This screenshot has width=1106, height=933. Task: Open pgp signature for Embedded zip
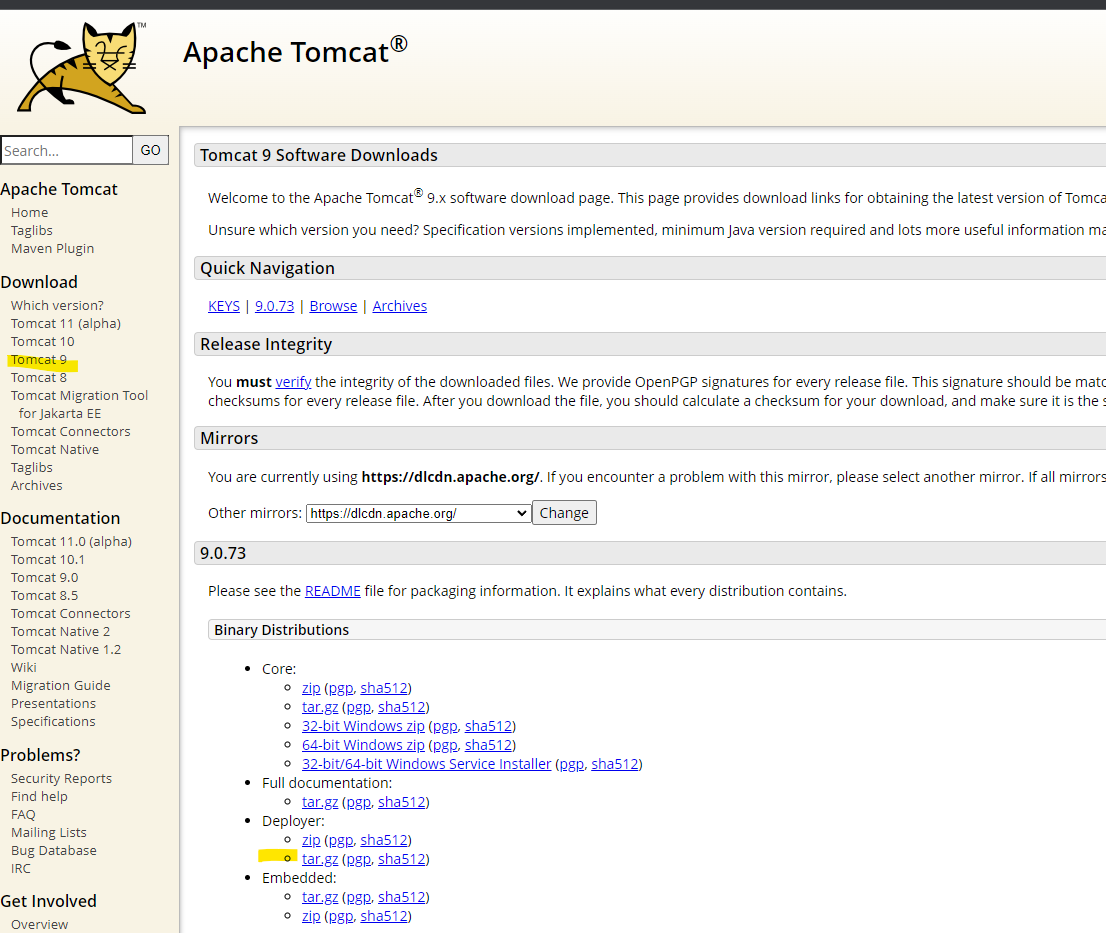pos(340,916)
